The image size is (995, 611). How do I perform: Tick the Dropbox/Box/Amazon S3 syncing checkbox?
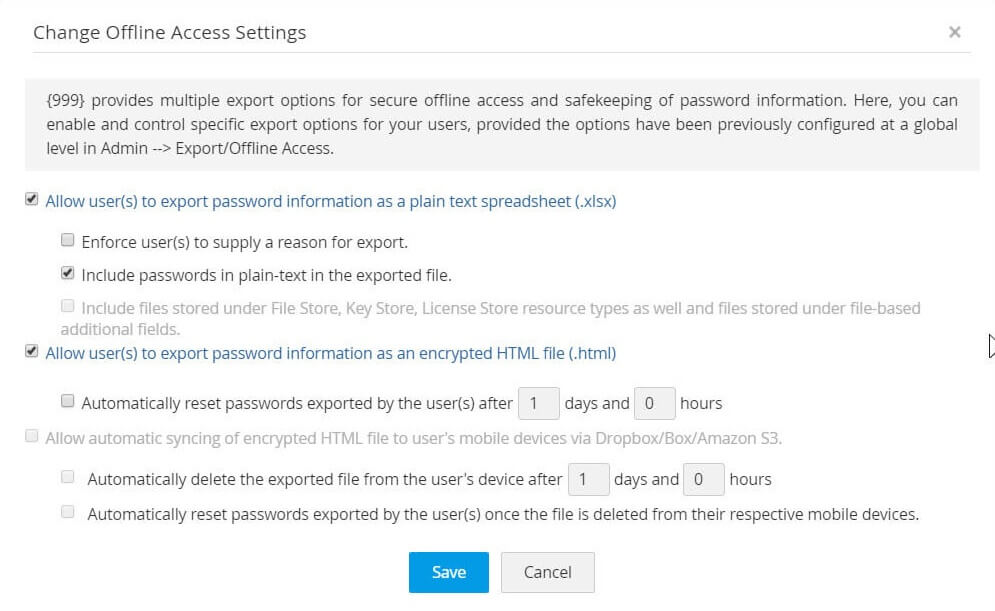[x=32, y=437]
